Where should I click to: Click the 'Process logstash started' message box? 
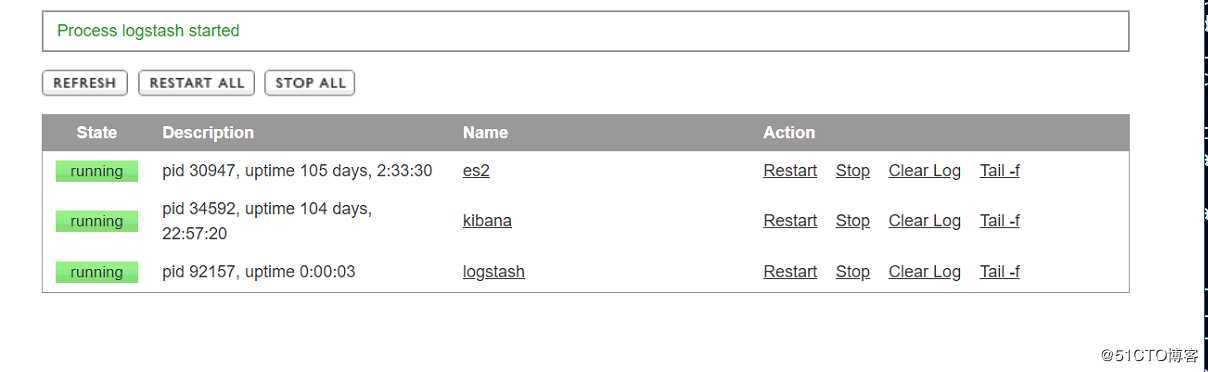(x=586, y=31)
